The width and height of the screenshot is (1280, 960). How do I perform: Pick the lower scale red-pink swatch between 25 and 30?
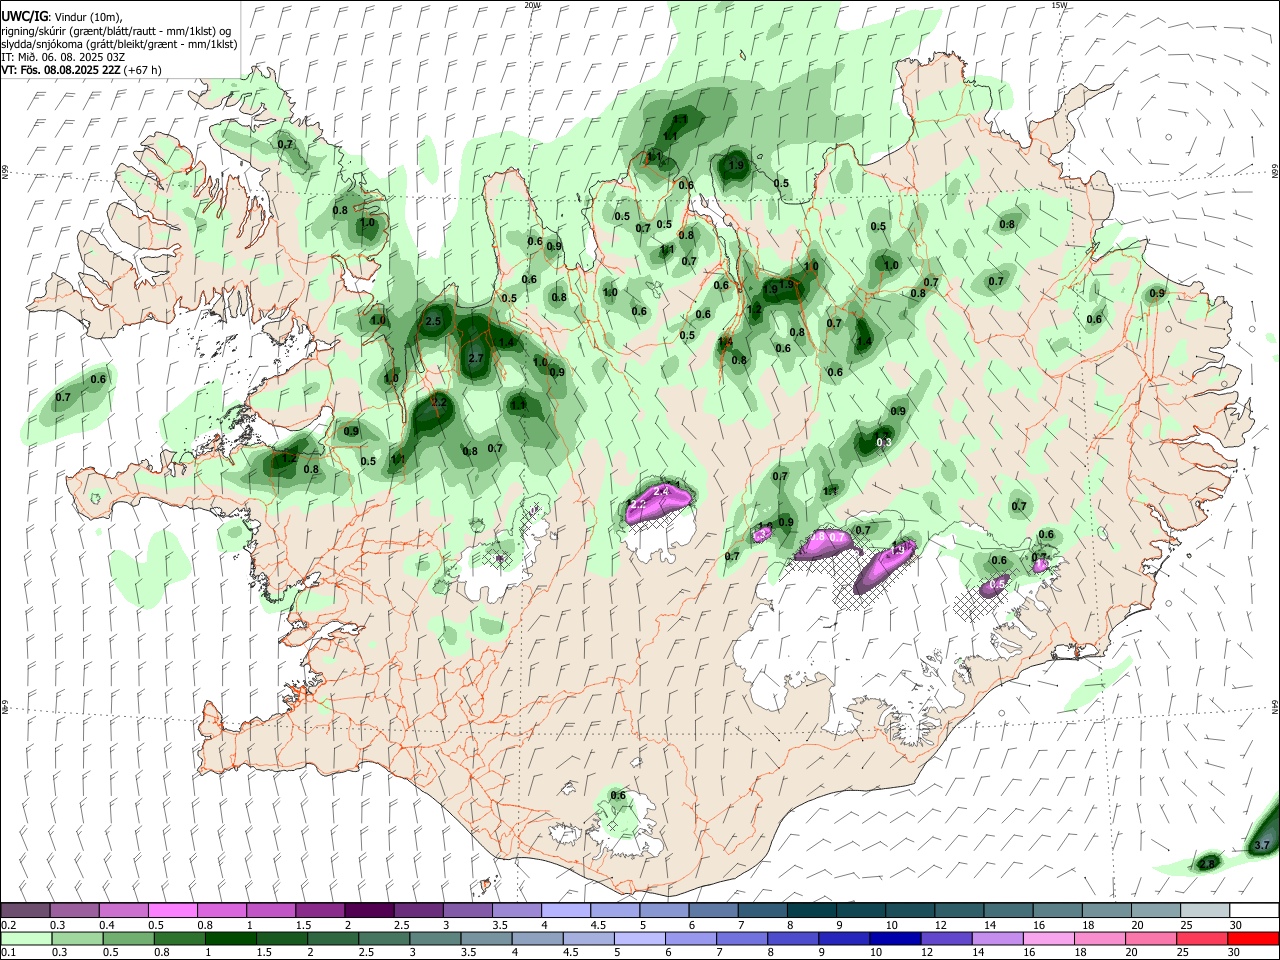pos(1204,938)
